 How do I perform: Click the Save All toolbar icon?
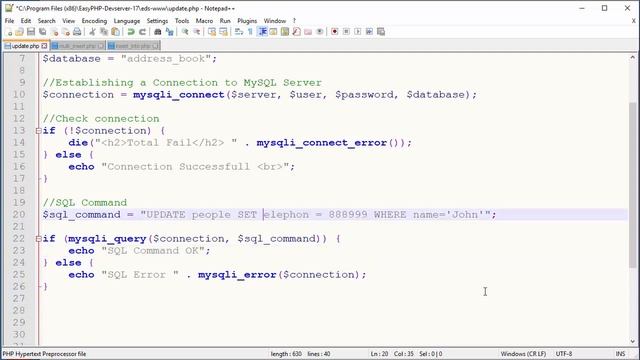click(x=42, y=32)
